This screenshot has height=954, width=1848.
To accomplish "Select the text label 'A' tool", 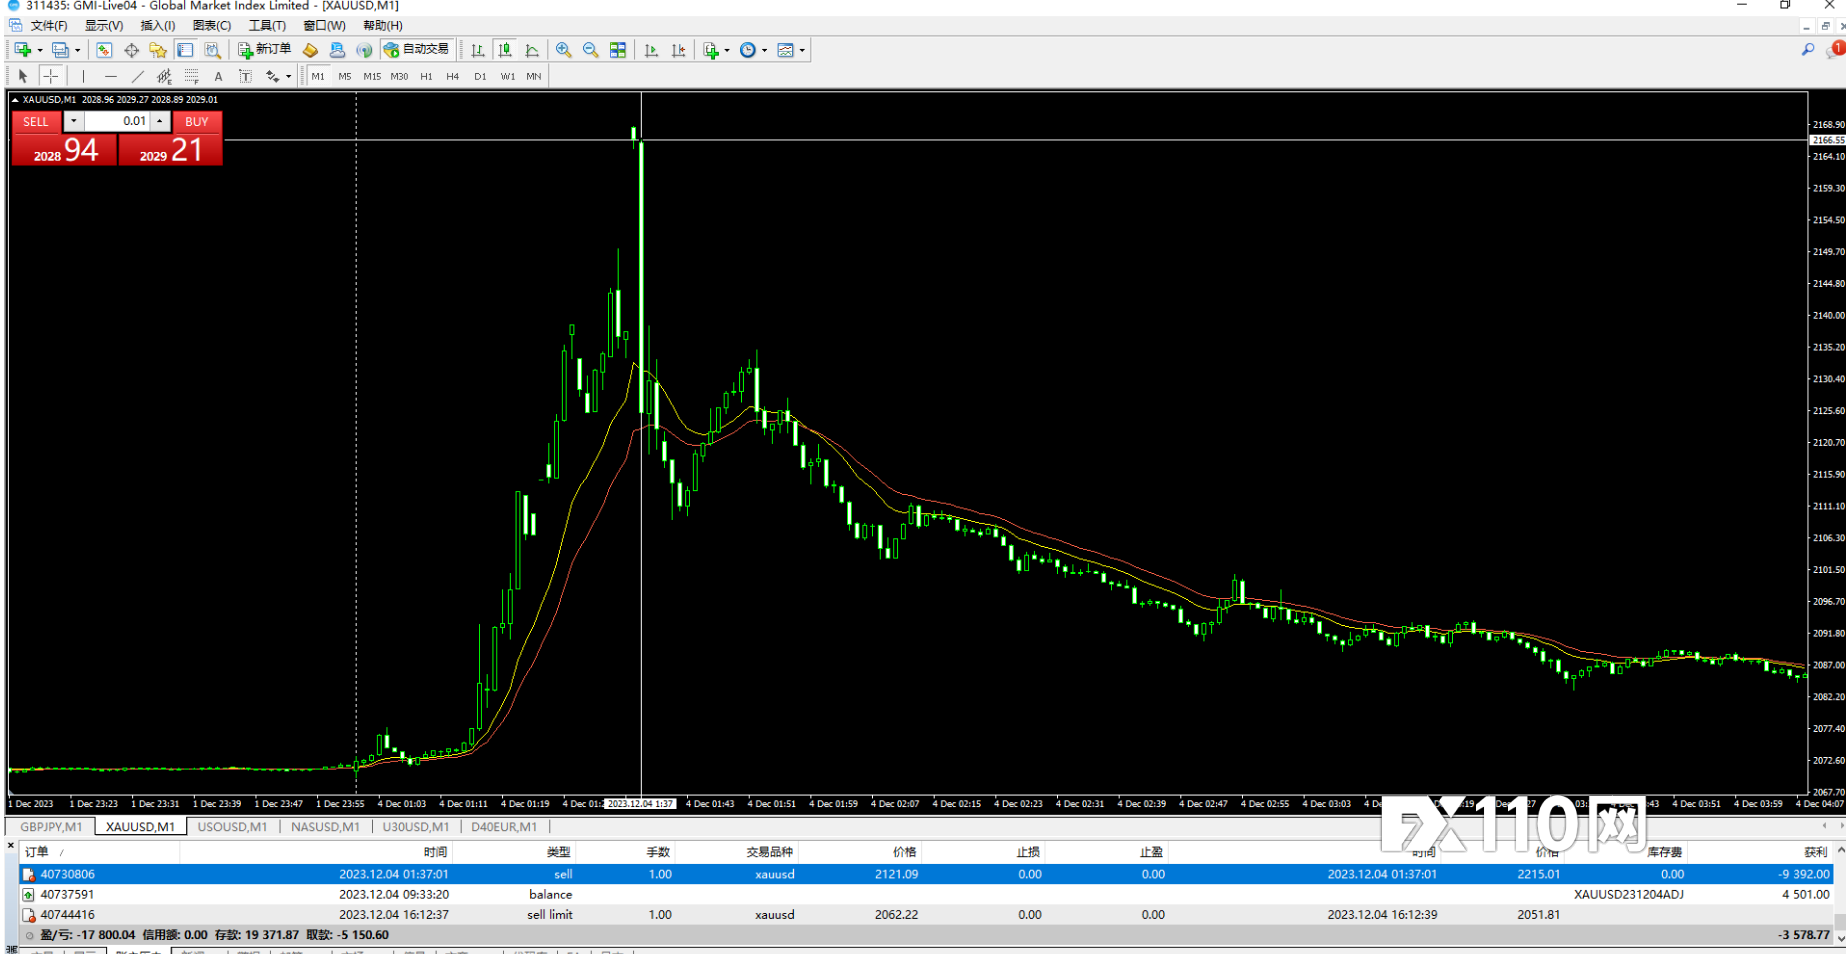I will (218, 76).
